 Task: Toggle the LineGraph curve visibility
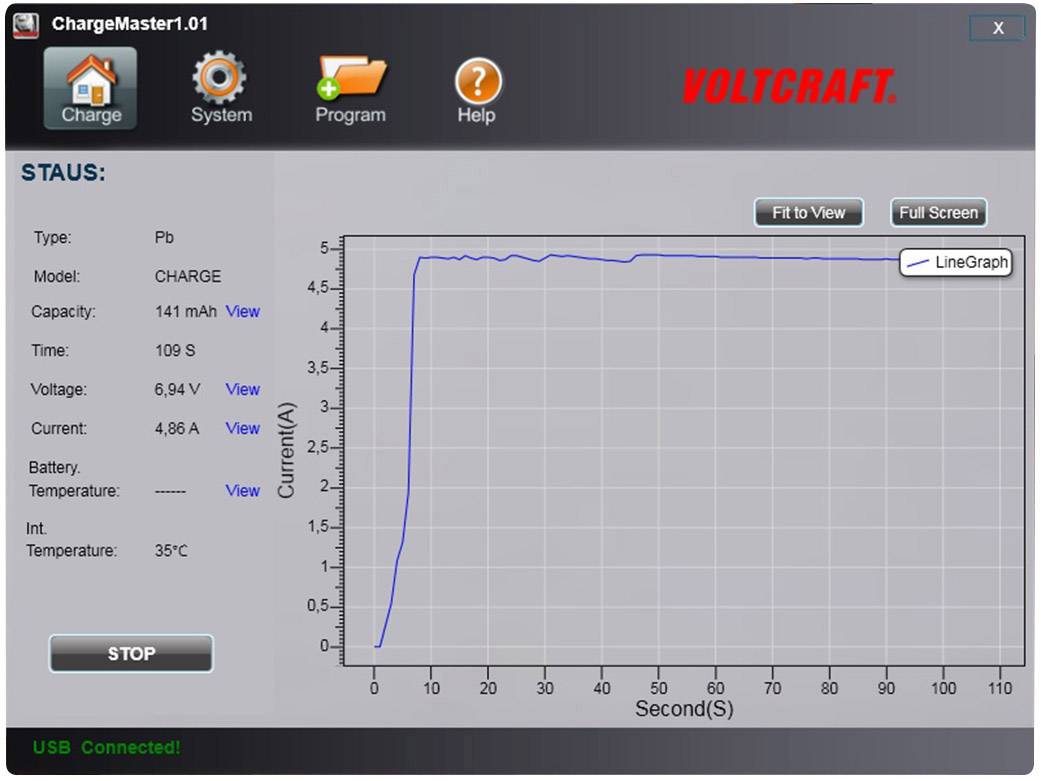(x=955, y=263)
